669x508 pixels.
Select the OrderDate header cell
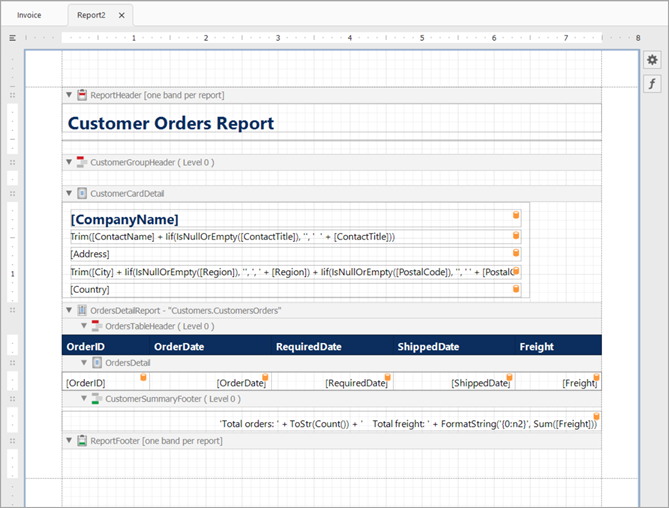(210, 346)
